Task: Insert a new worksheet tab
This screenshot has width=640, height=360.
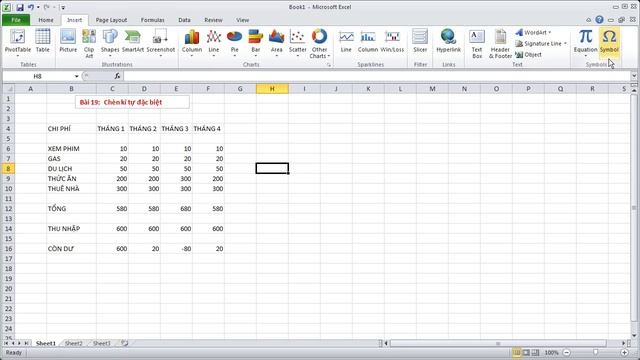Action: pos(125,343)
